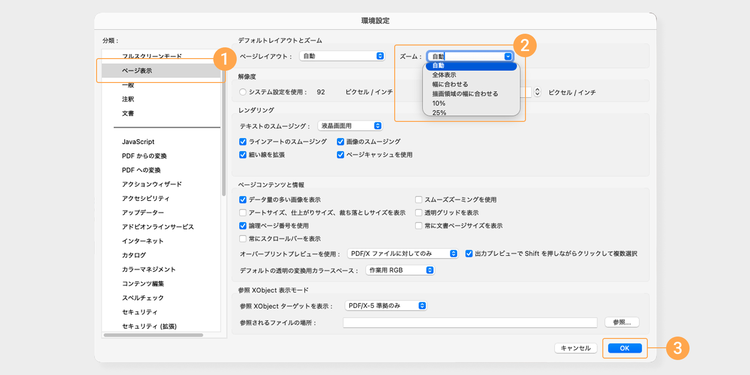Toggle ページキャッシュを使用 checkbox
The height and width of the screenshot is (375, 750).
[x=341, y=155]
